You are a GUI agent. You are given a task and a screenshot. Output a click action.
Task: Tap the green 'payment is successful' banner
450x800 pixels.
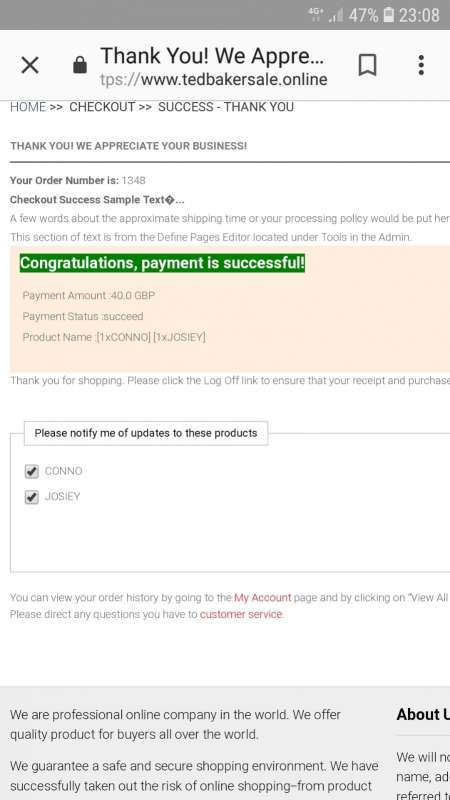click(162, 263)
